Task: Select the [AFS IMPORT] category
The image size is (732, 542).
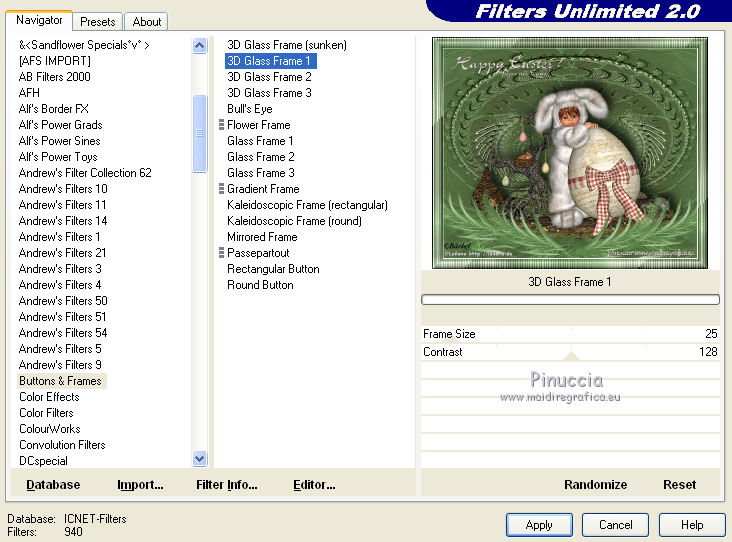Action: pos(55,61)
